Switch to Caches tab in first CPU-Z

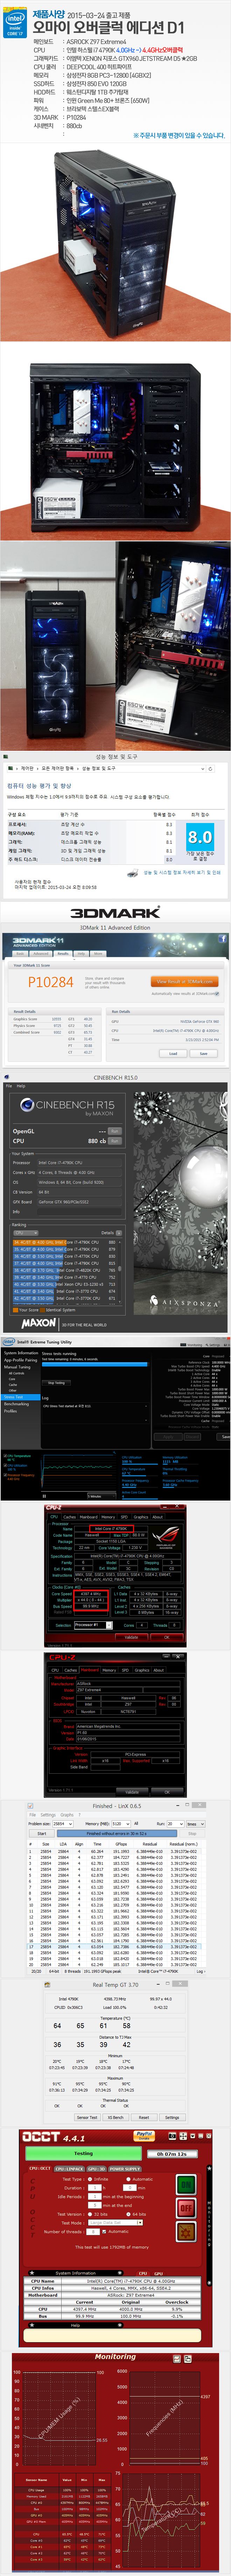point(70,1517)
